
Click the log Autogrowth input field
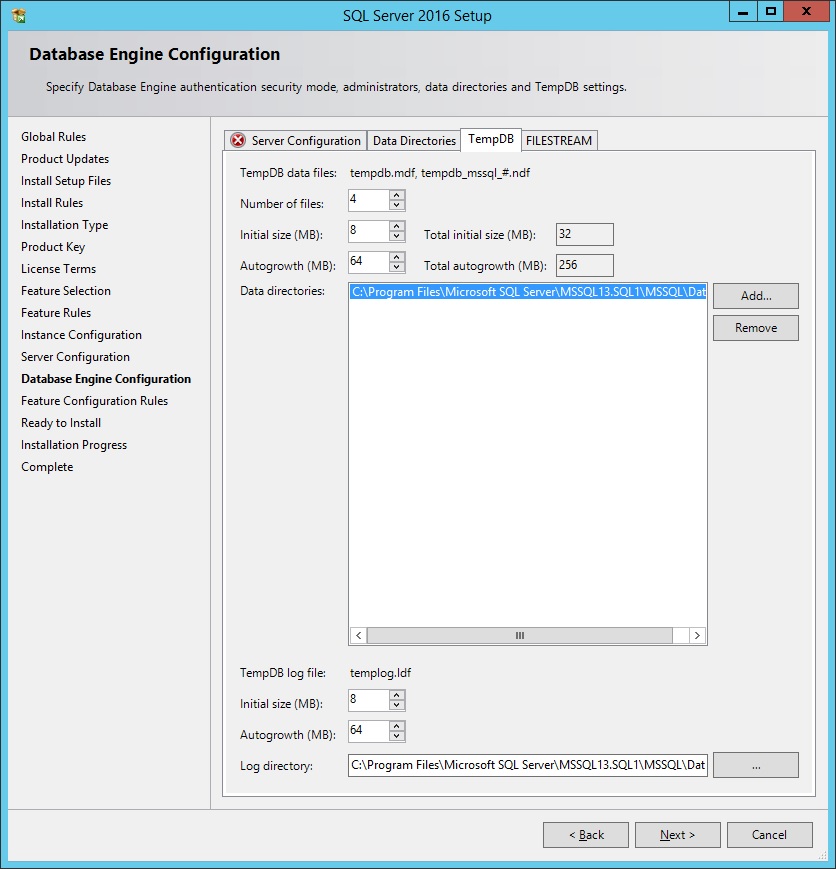point(369,731)
